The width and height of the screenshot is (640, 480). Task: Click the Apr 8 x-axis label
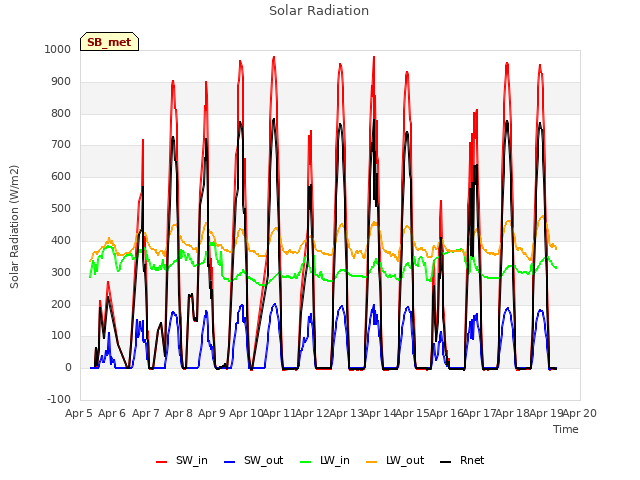179,413
